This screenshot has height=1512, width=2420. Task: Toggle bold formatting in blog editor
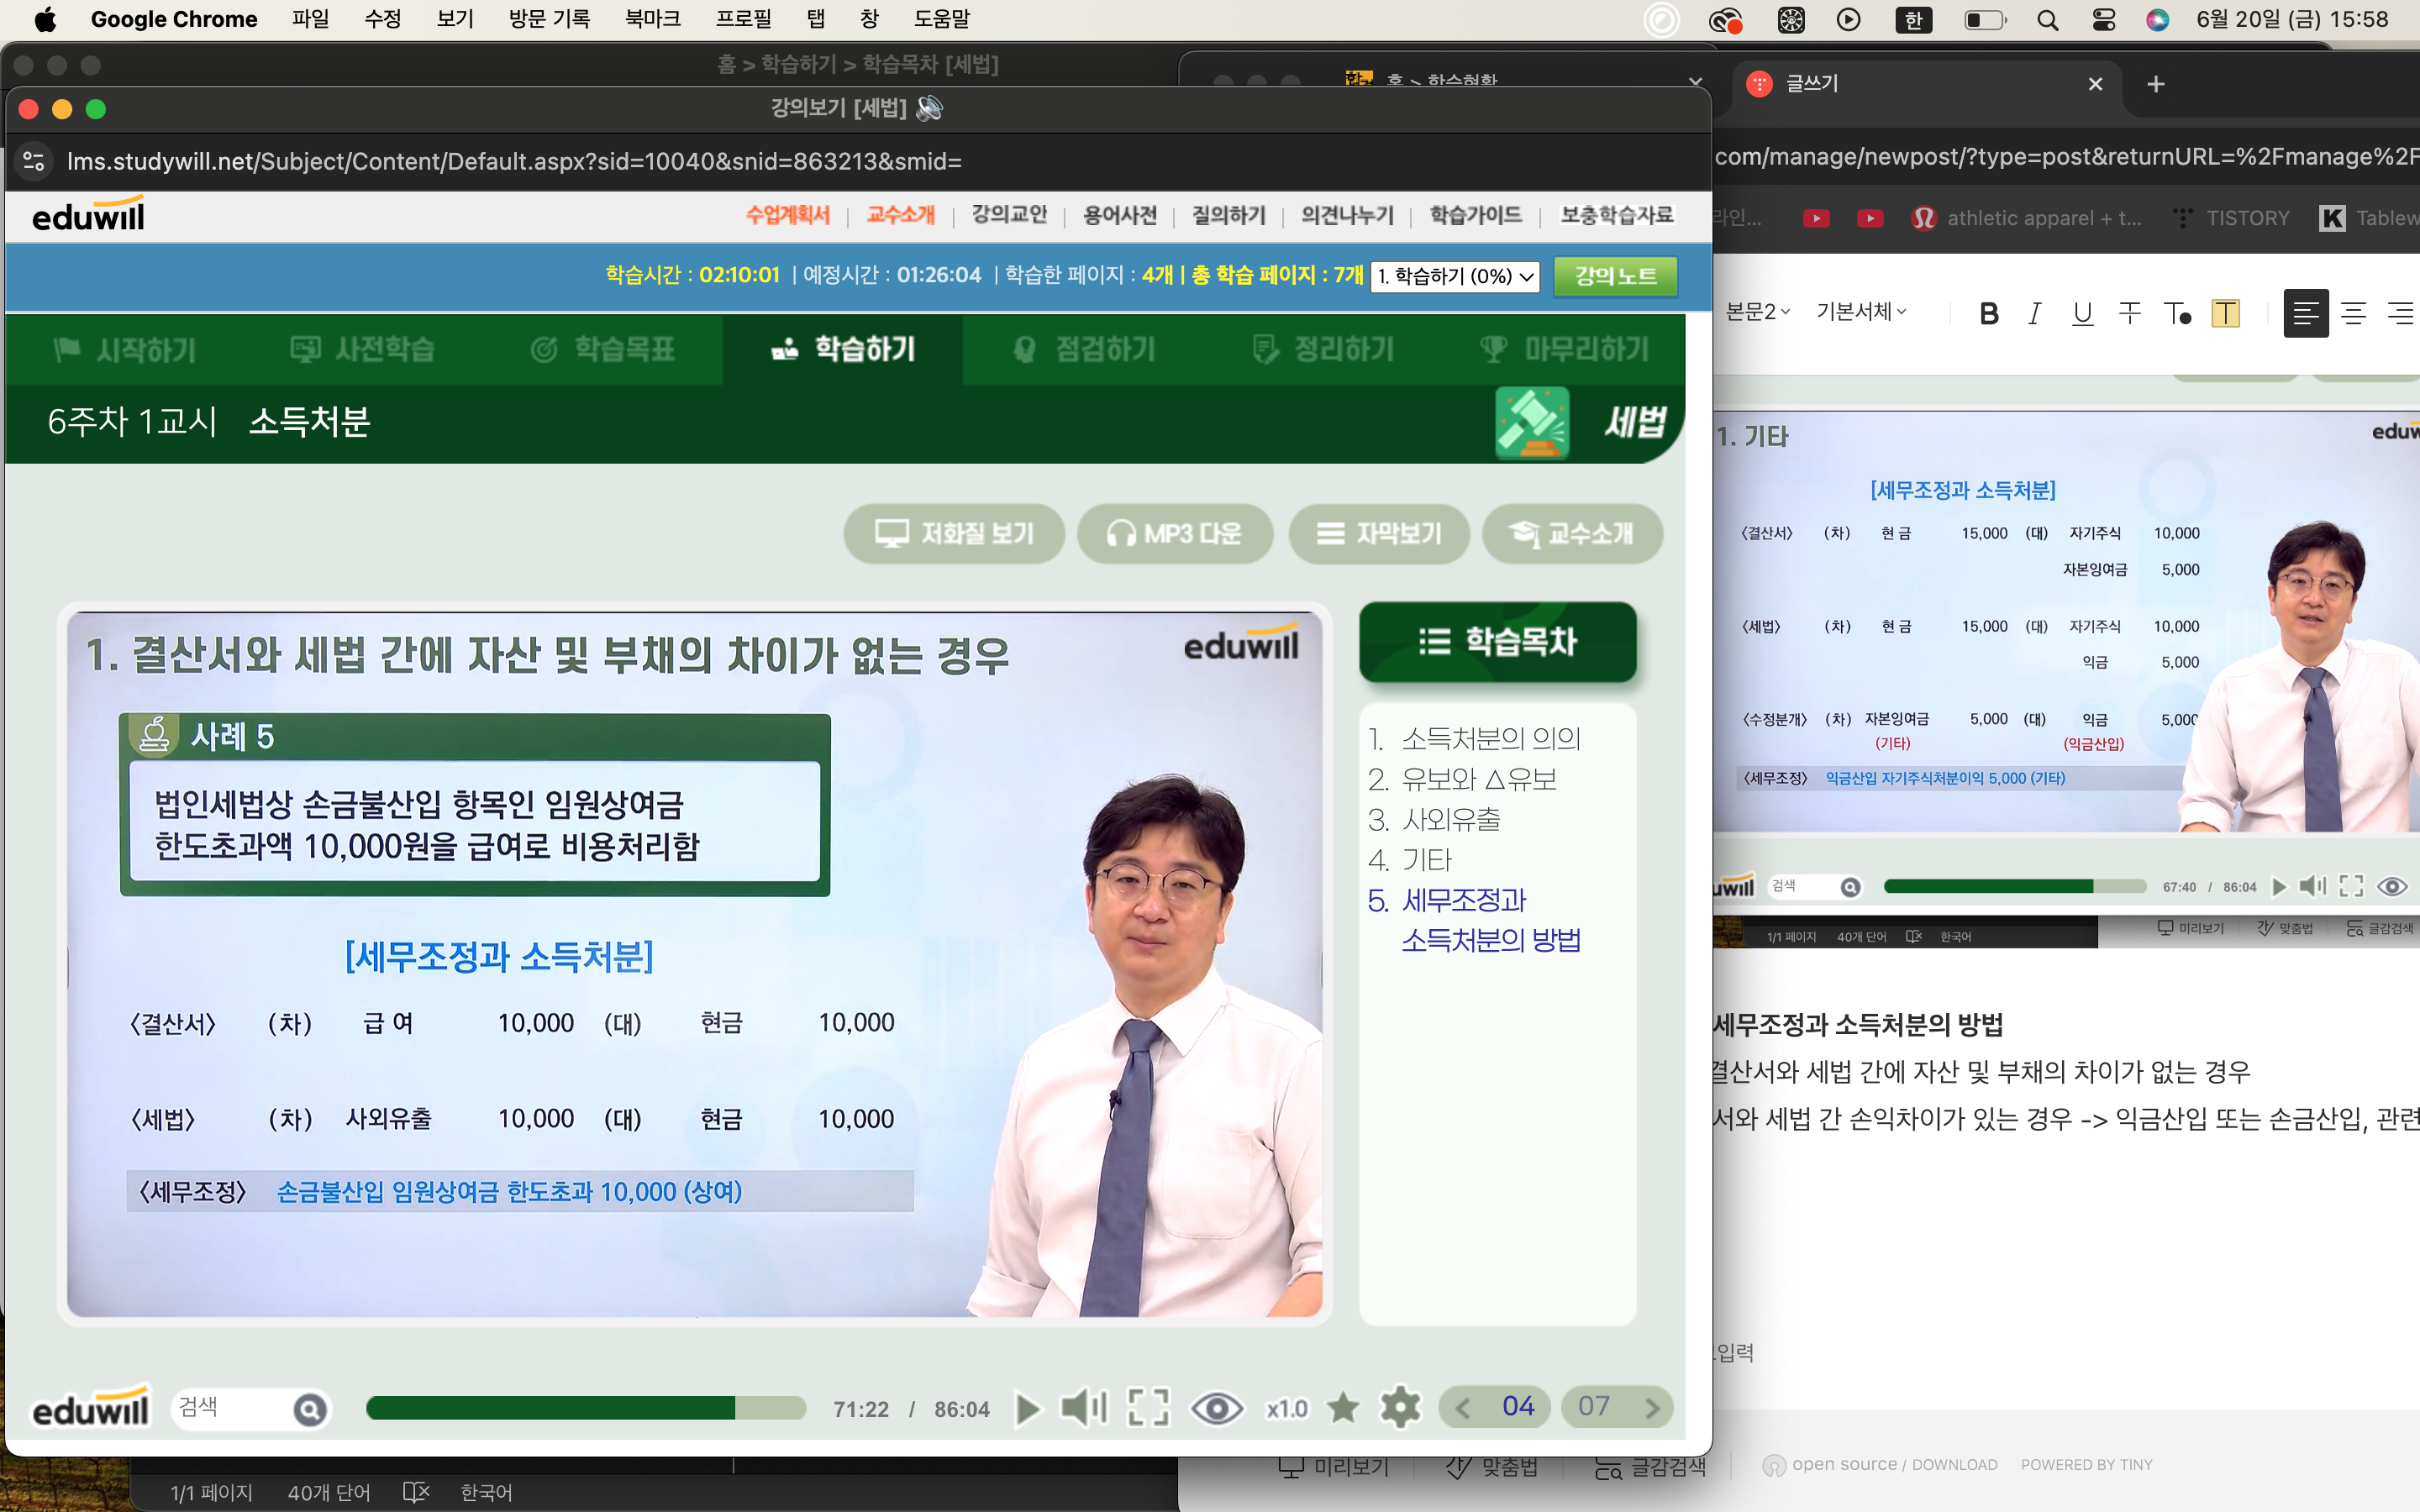coord(1988,314)
